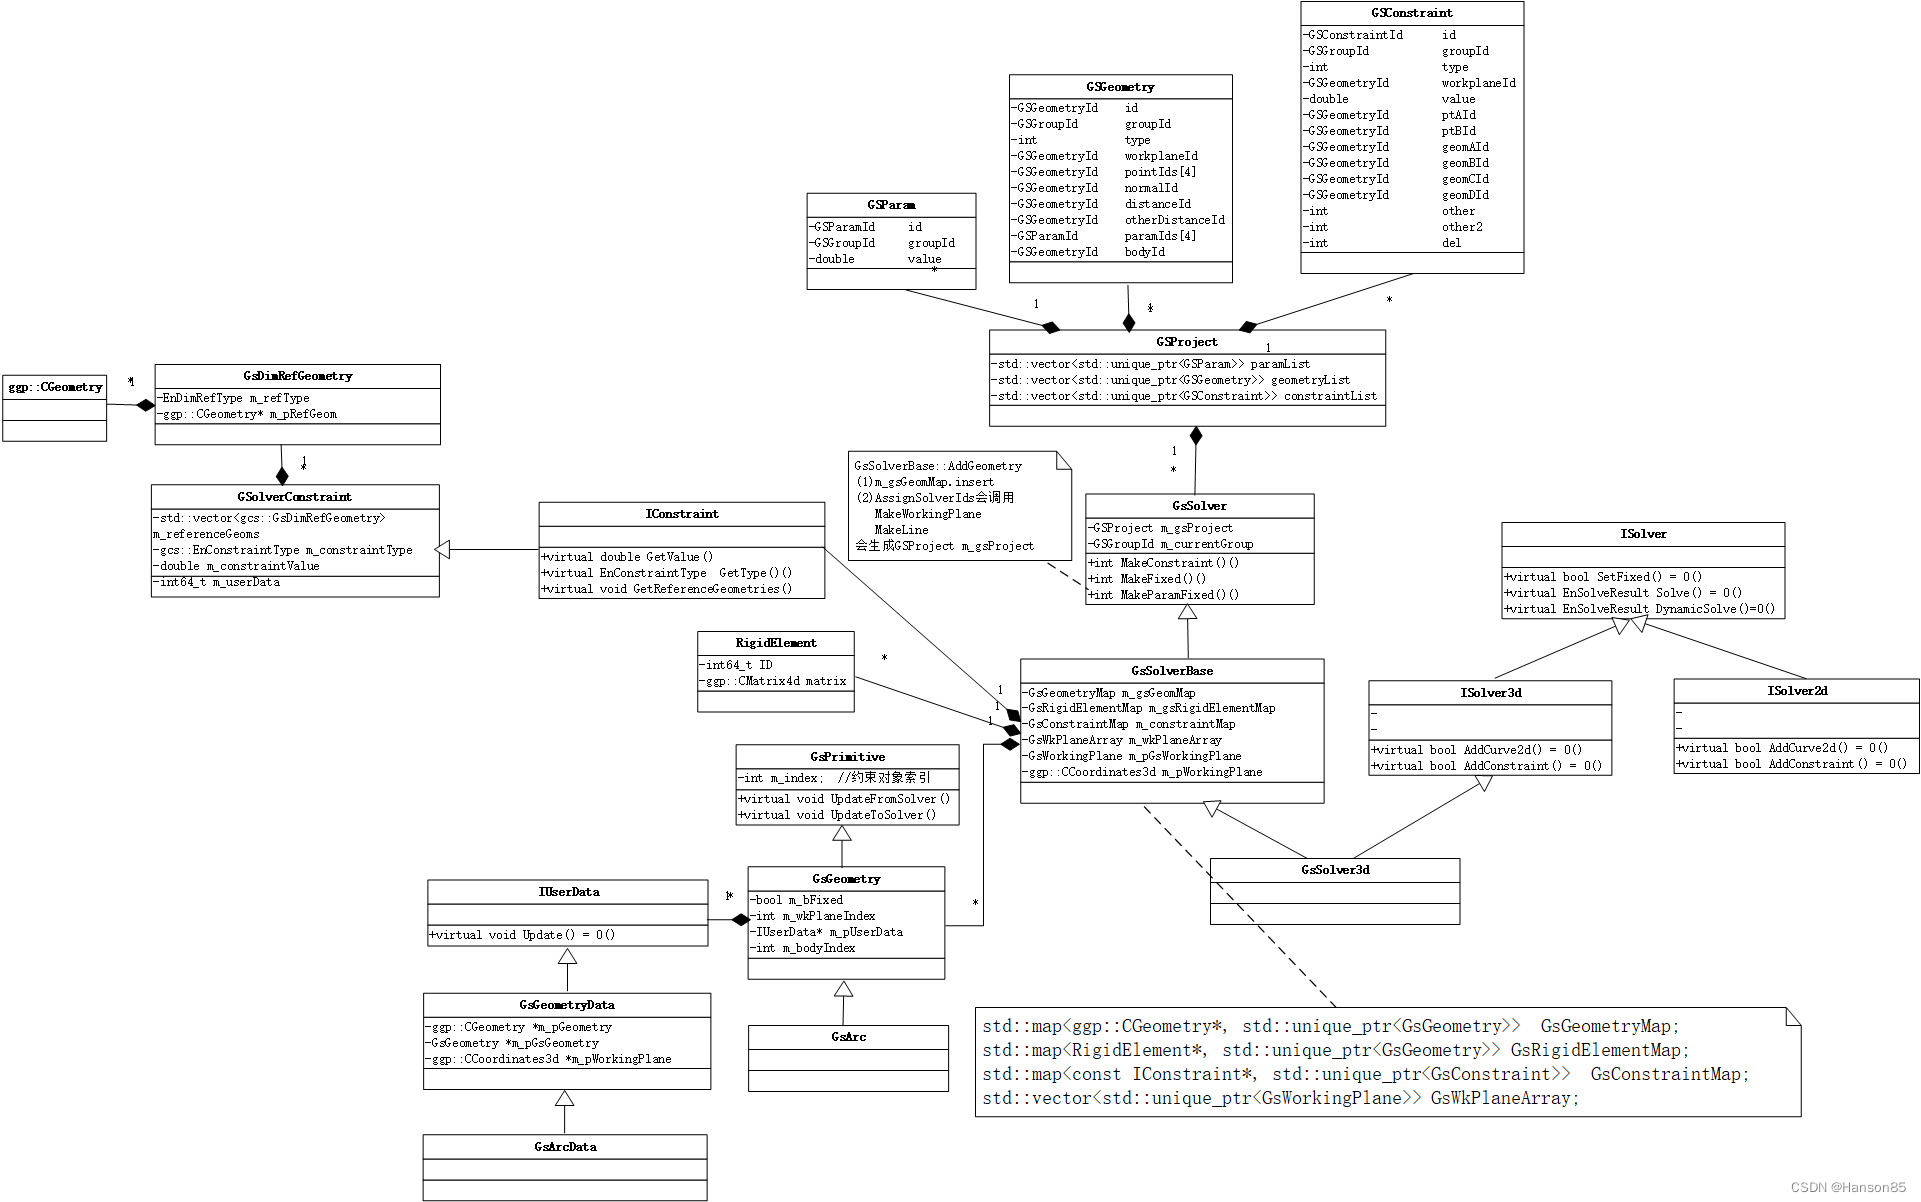Click virtual void Update() in IUserData
The image size is (1921, 1202).
tap(523, 935)
